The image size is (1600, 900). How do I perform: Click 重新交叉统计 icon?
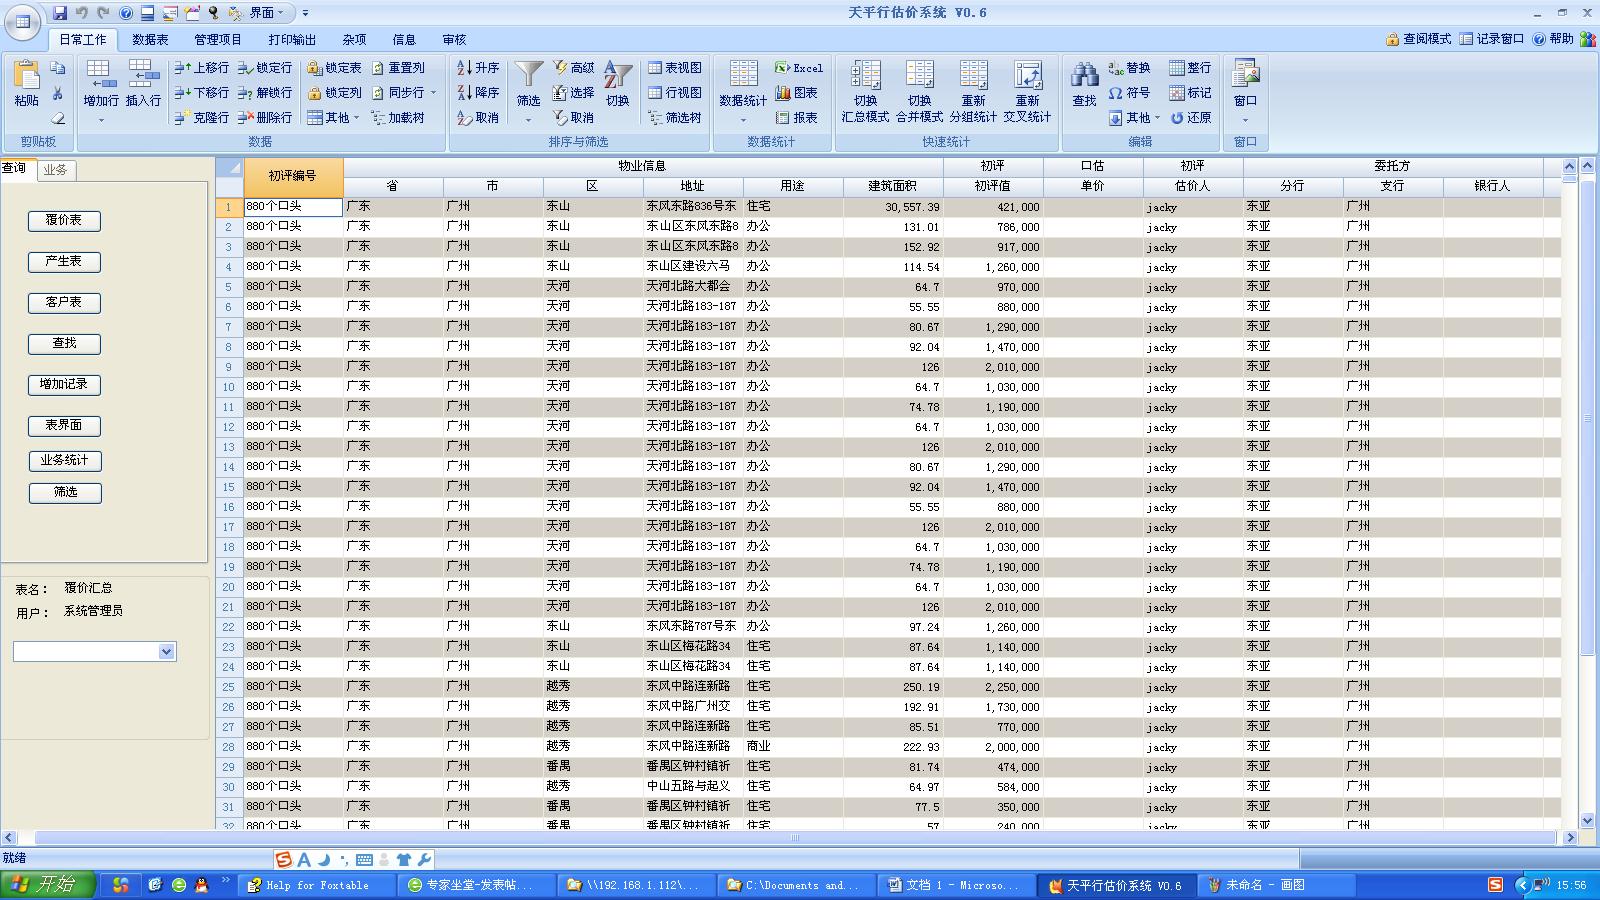point(1027,90)
